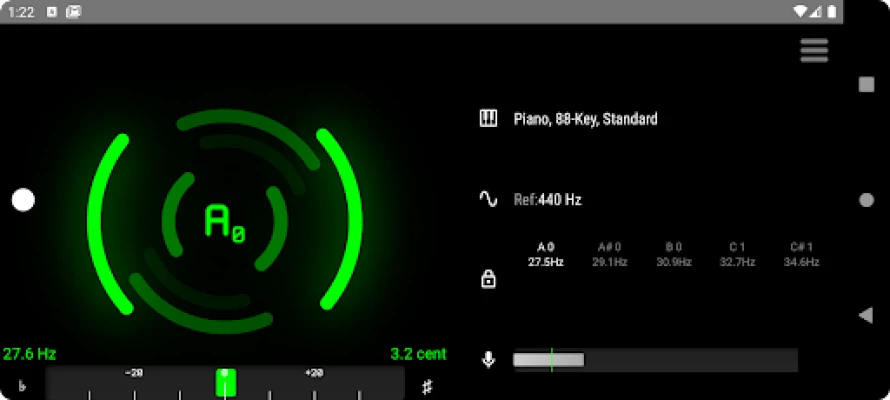Viewport: 890px width, 400px height.
Task: Open the hamburger menu
Action: tap(814, 50)
